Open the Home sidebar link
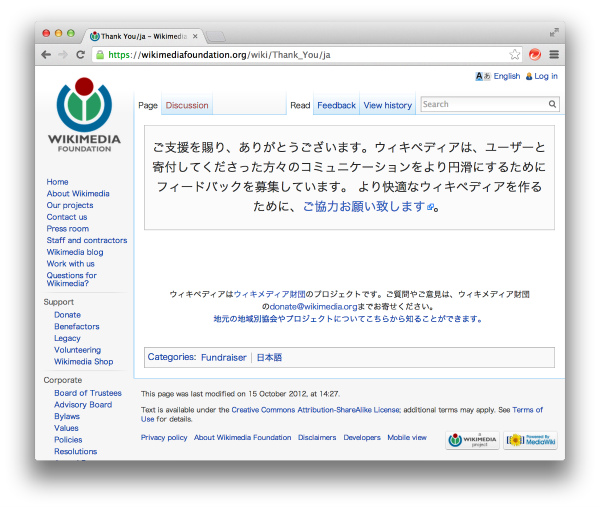The height and width of the screenshot is (509, 600). [x=57, y=182]
